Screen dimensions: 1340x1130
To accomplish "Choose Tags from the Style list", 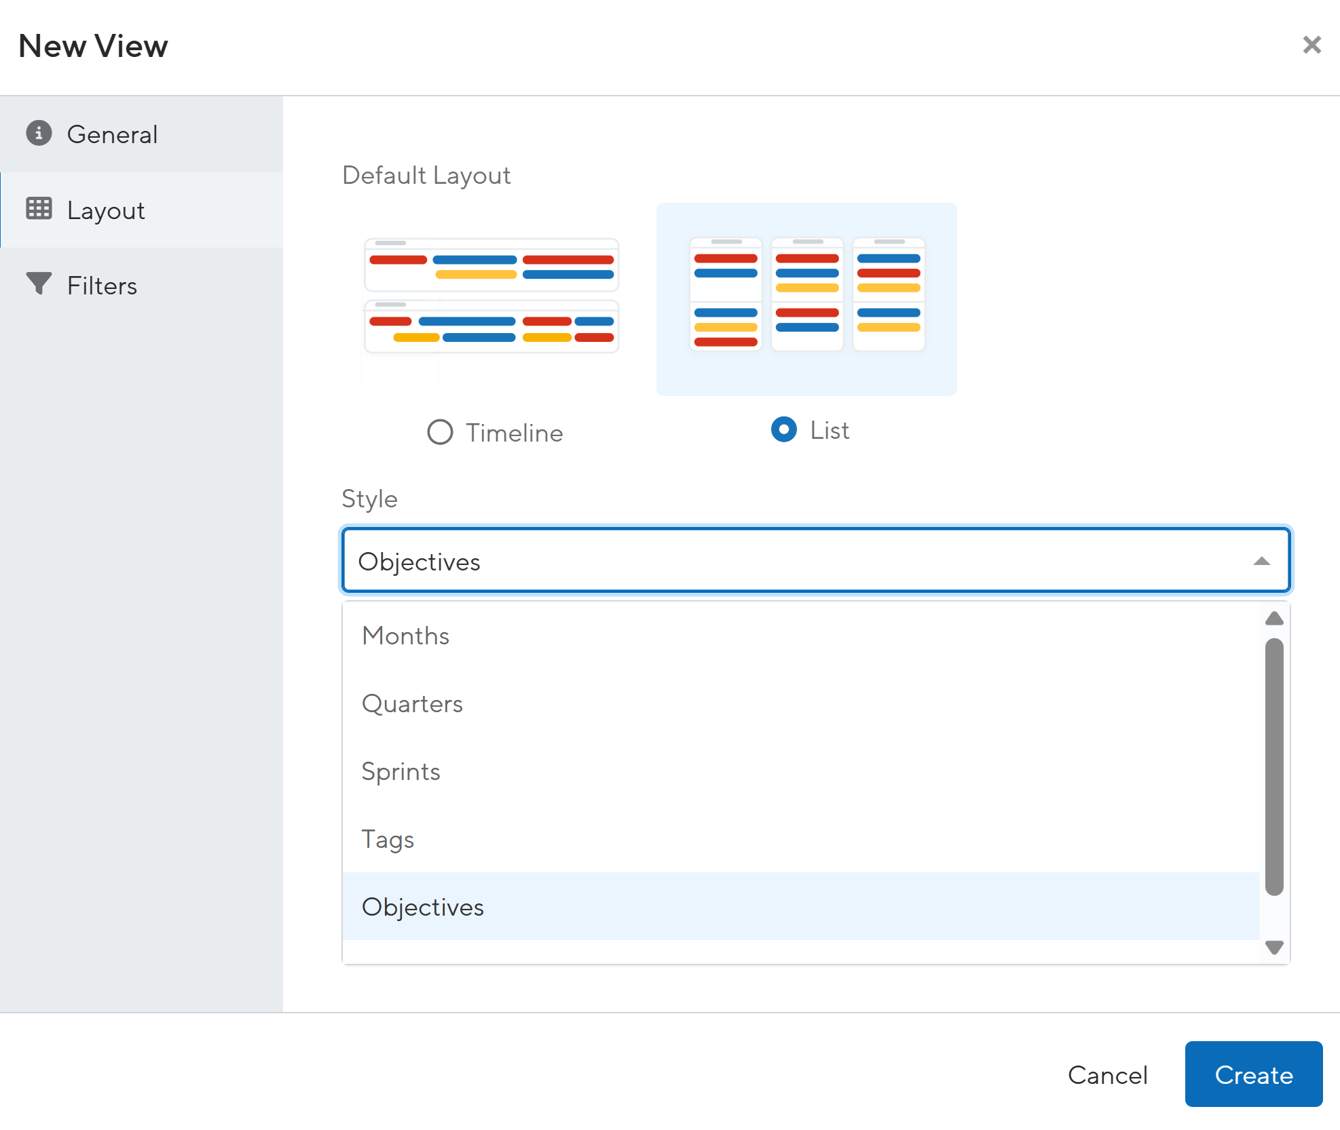I will click(x=800, y=840).
